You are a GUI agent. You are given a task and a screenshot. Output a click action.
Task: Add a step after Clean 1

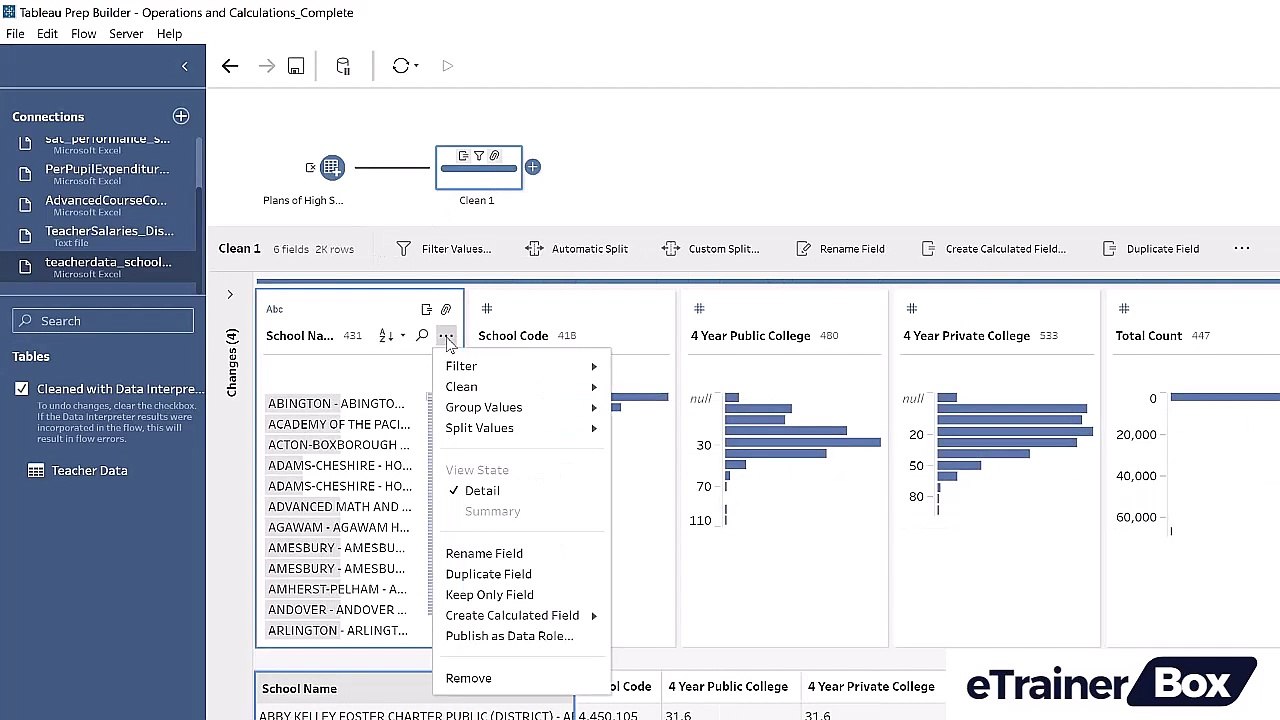pyautogui.click(x=533, y=167)
